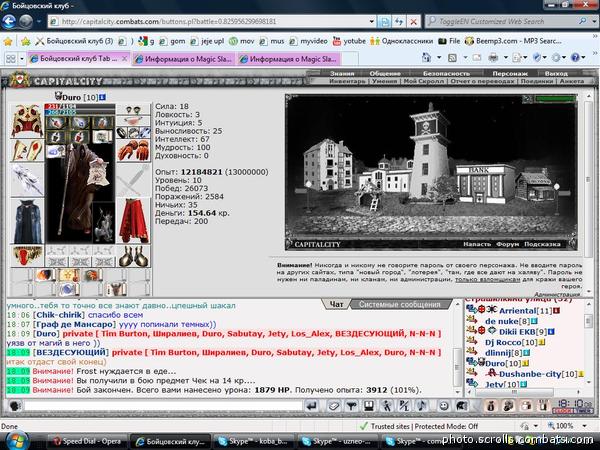Switch to the Чат tab
The height and width of the screenshot is (450, 600).
point(336,305)
